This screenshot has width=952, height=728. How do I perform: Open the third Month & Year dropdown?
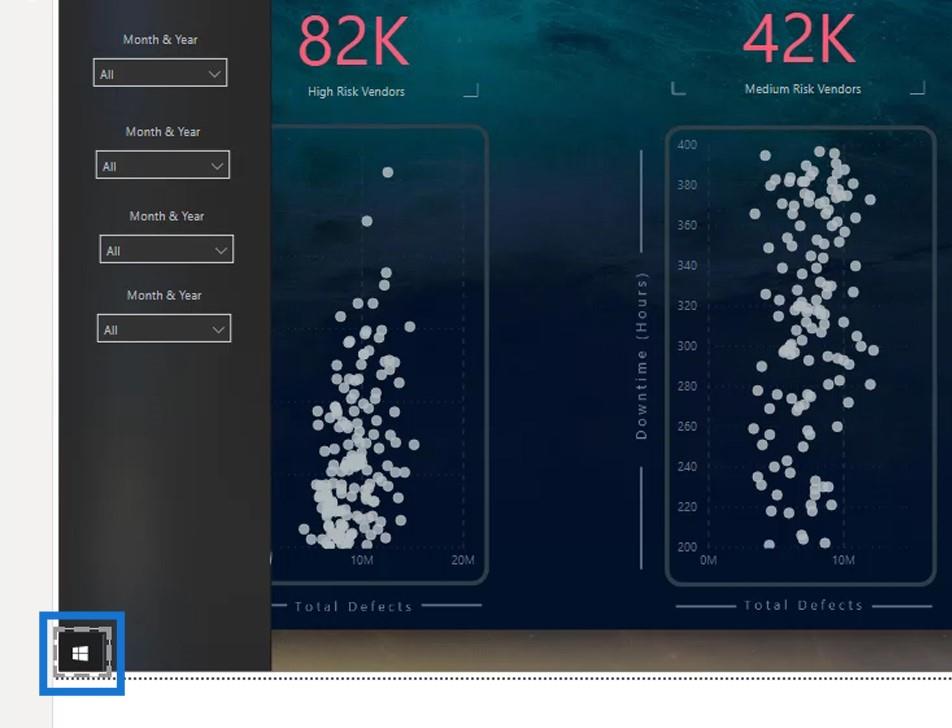[166, 250]
